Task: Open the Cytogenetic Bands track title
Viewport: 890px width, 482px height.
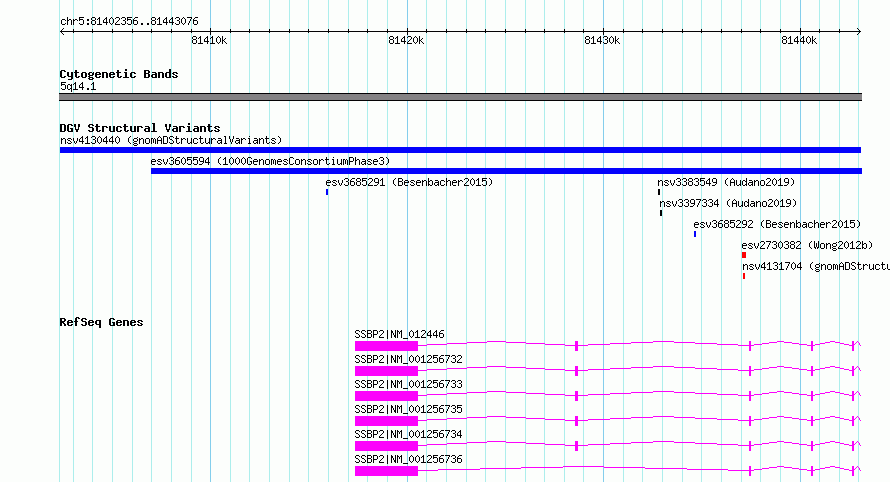Action: pyautogui.click(x=119, y=74)
